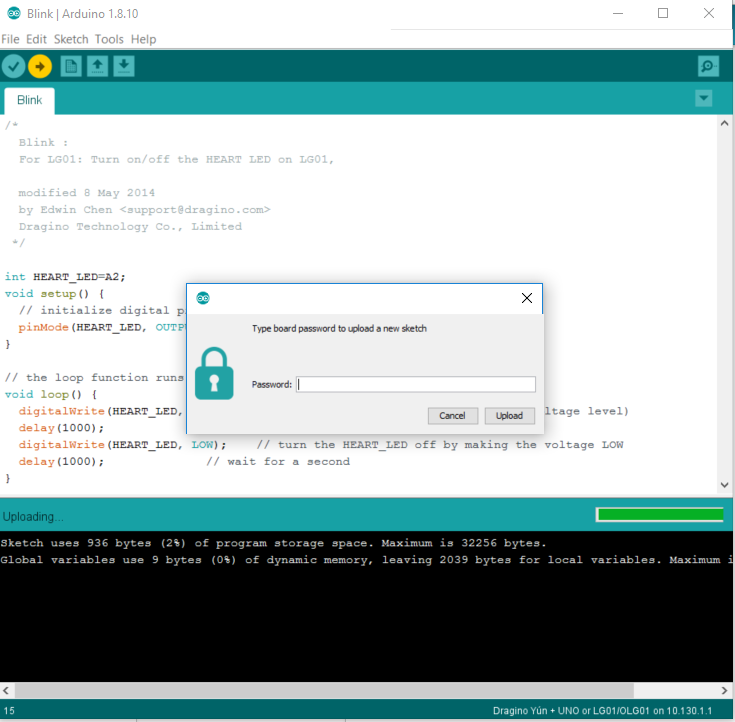735x722 pixels.
Task: Click the first 'delay(1000);' line
Action: click(x=61, y=428)
